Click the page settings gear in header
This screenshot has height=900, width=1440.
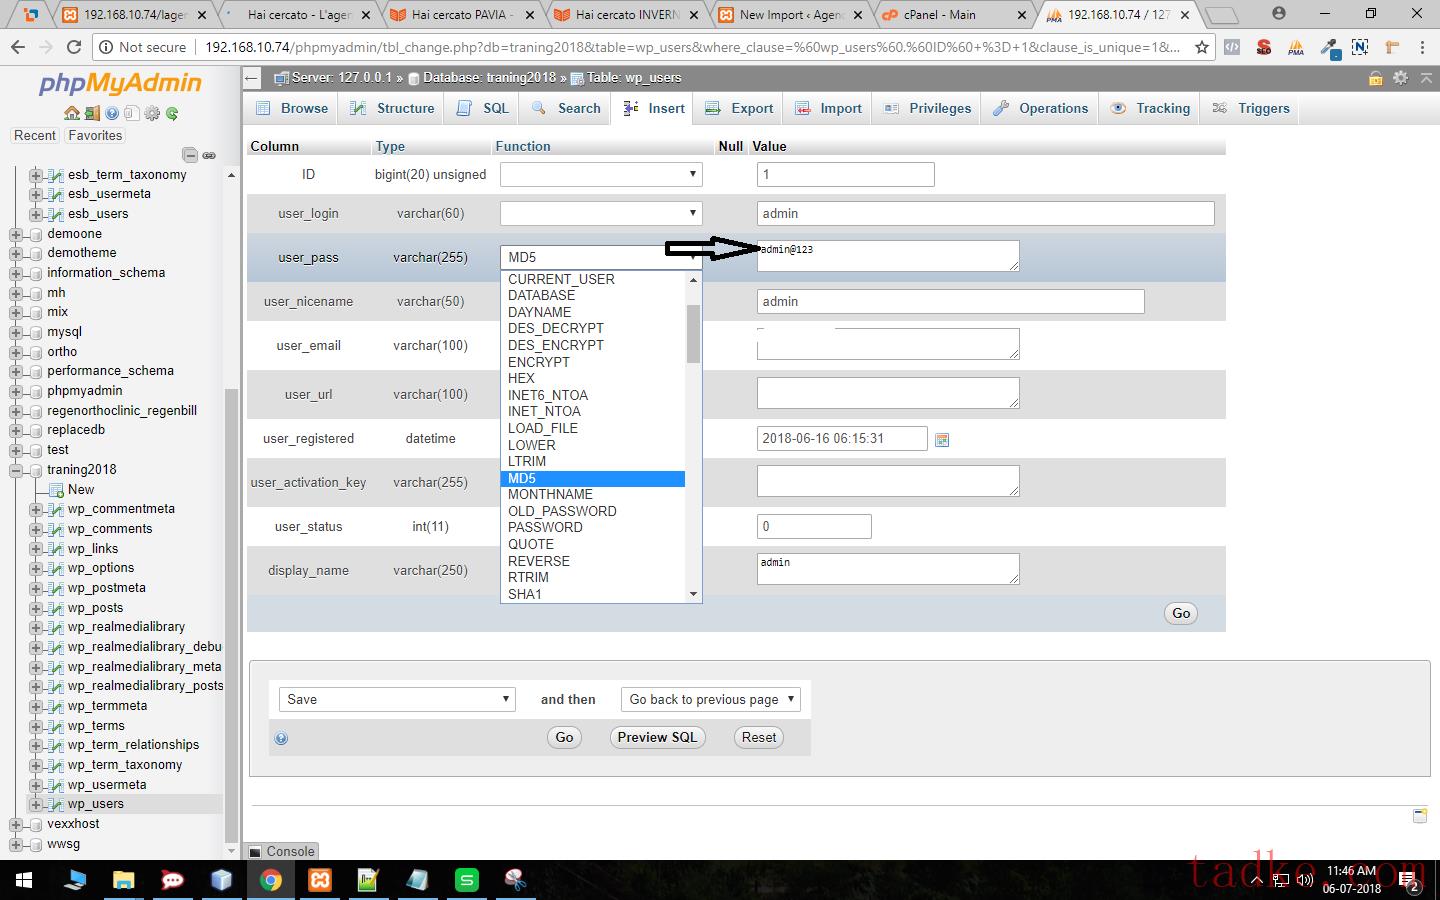pos(1400,78)
